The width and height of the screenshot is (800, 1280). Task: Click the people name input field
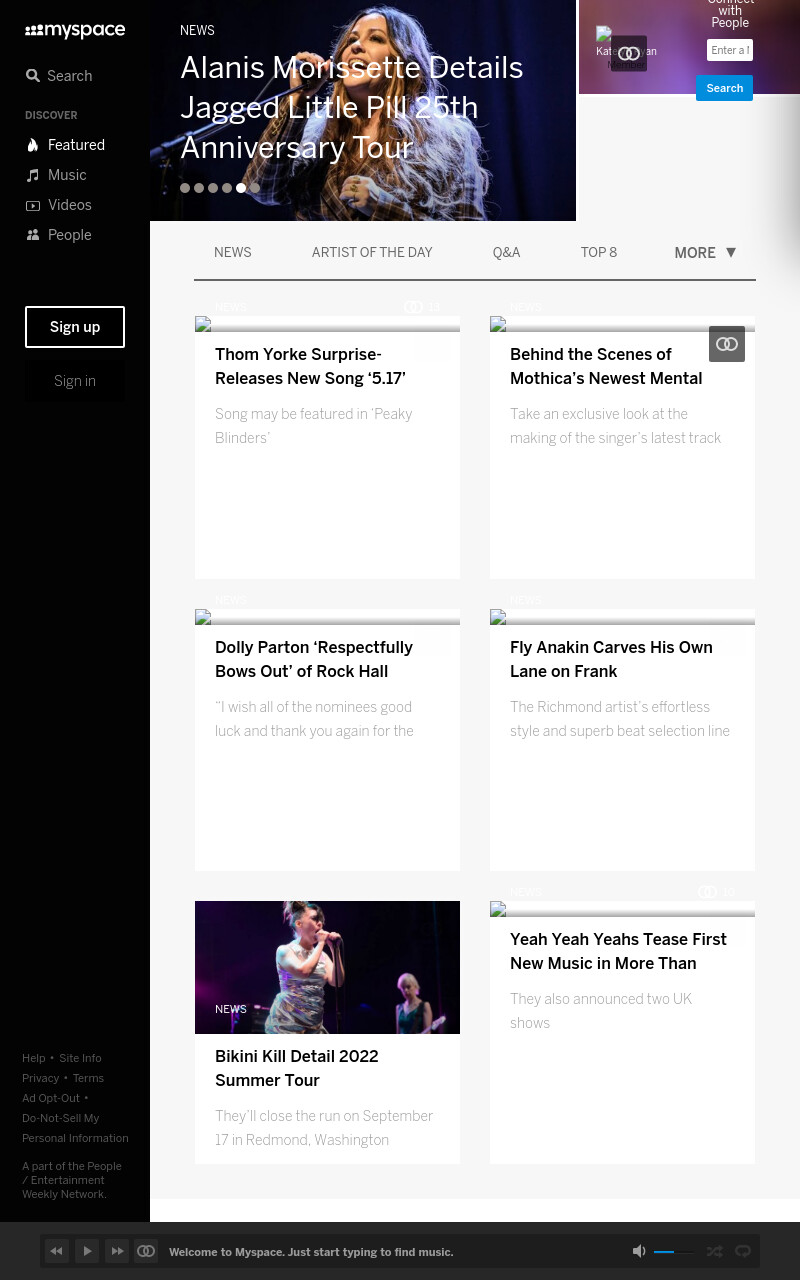point(730,50)
